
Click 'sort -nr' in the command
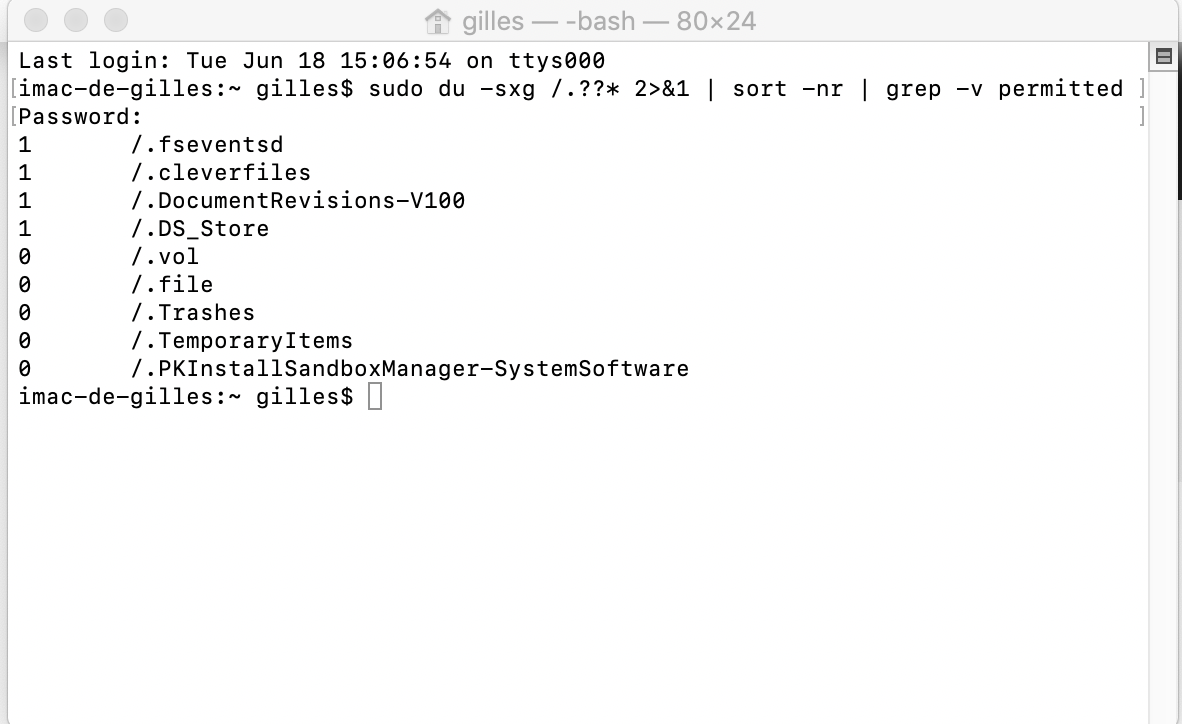click(788, 89)
